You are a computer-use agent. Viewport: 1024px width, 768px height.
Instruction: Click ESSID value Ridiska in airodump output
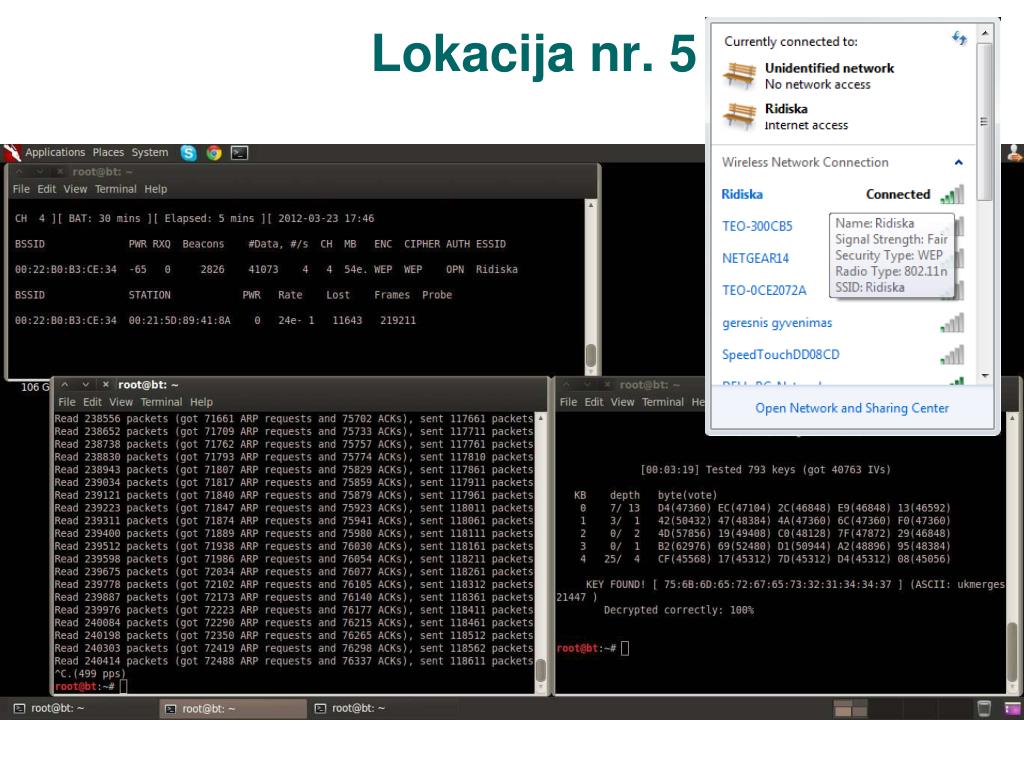pos(496,269)
